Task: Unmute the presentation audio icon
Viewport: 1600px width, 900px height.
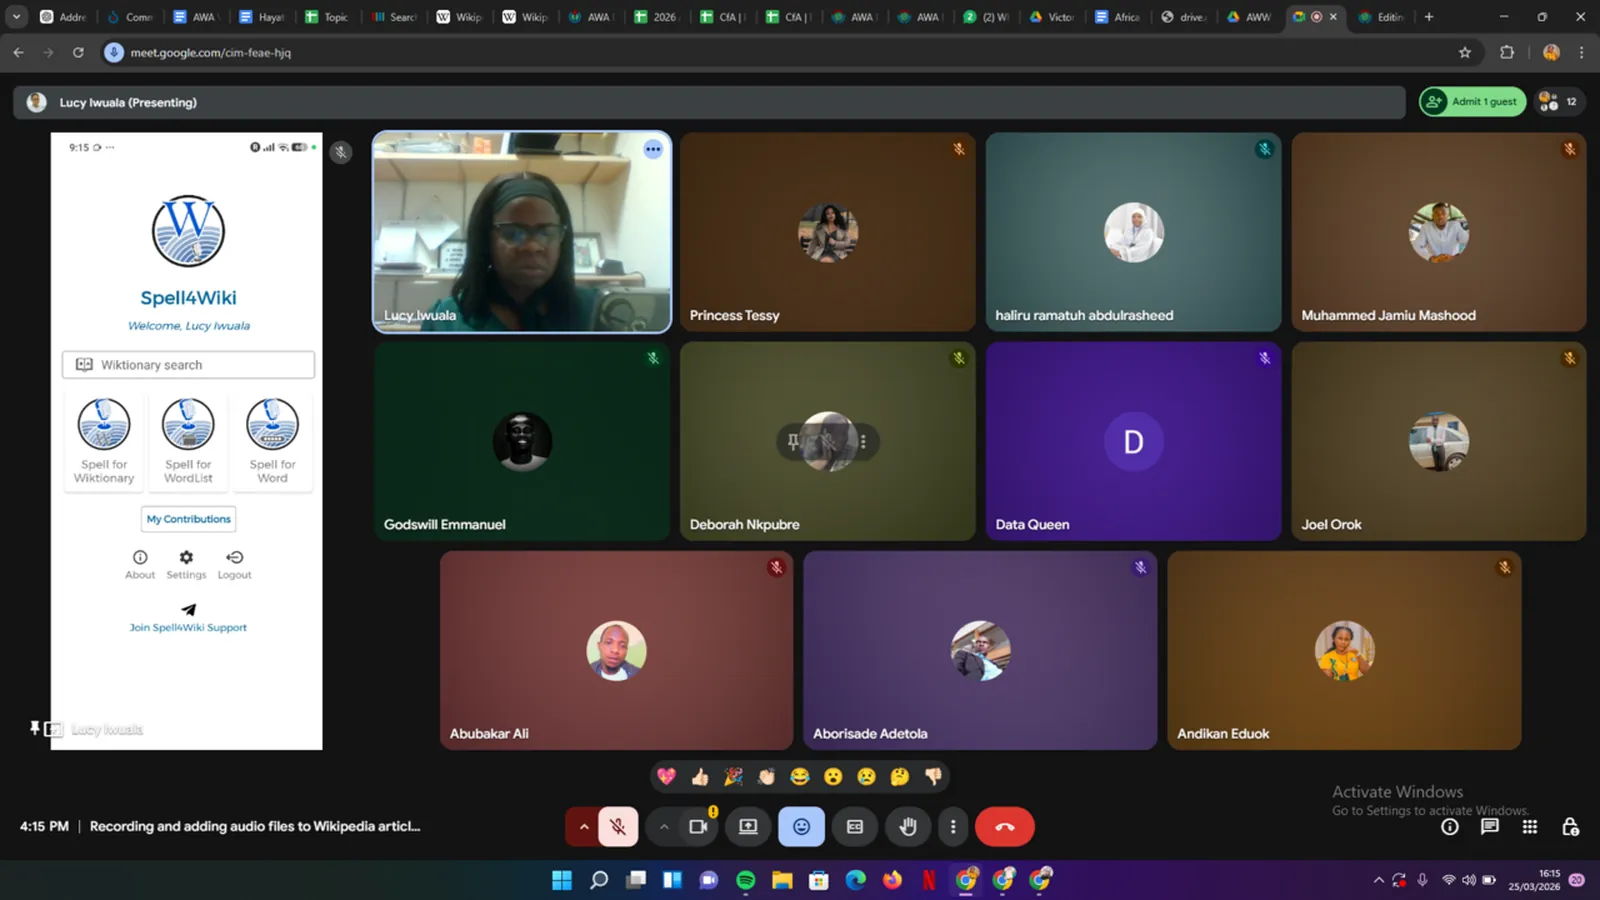Action: tap(341, 153)
